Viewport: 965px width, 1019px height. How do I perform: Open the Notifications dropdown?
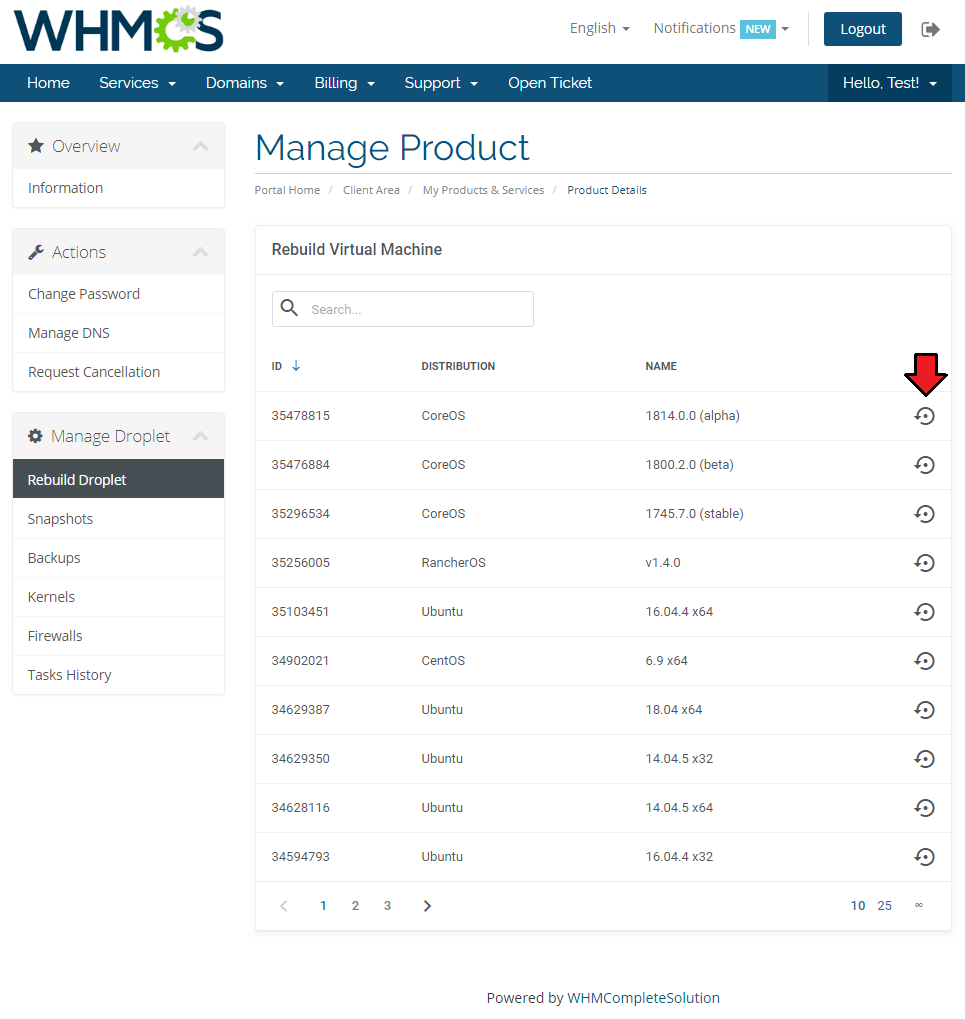[721, 29]
